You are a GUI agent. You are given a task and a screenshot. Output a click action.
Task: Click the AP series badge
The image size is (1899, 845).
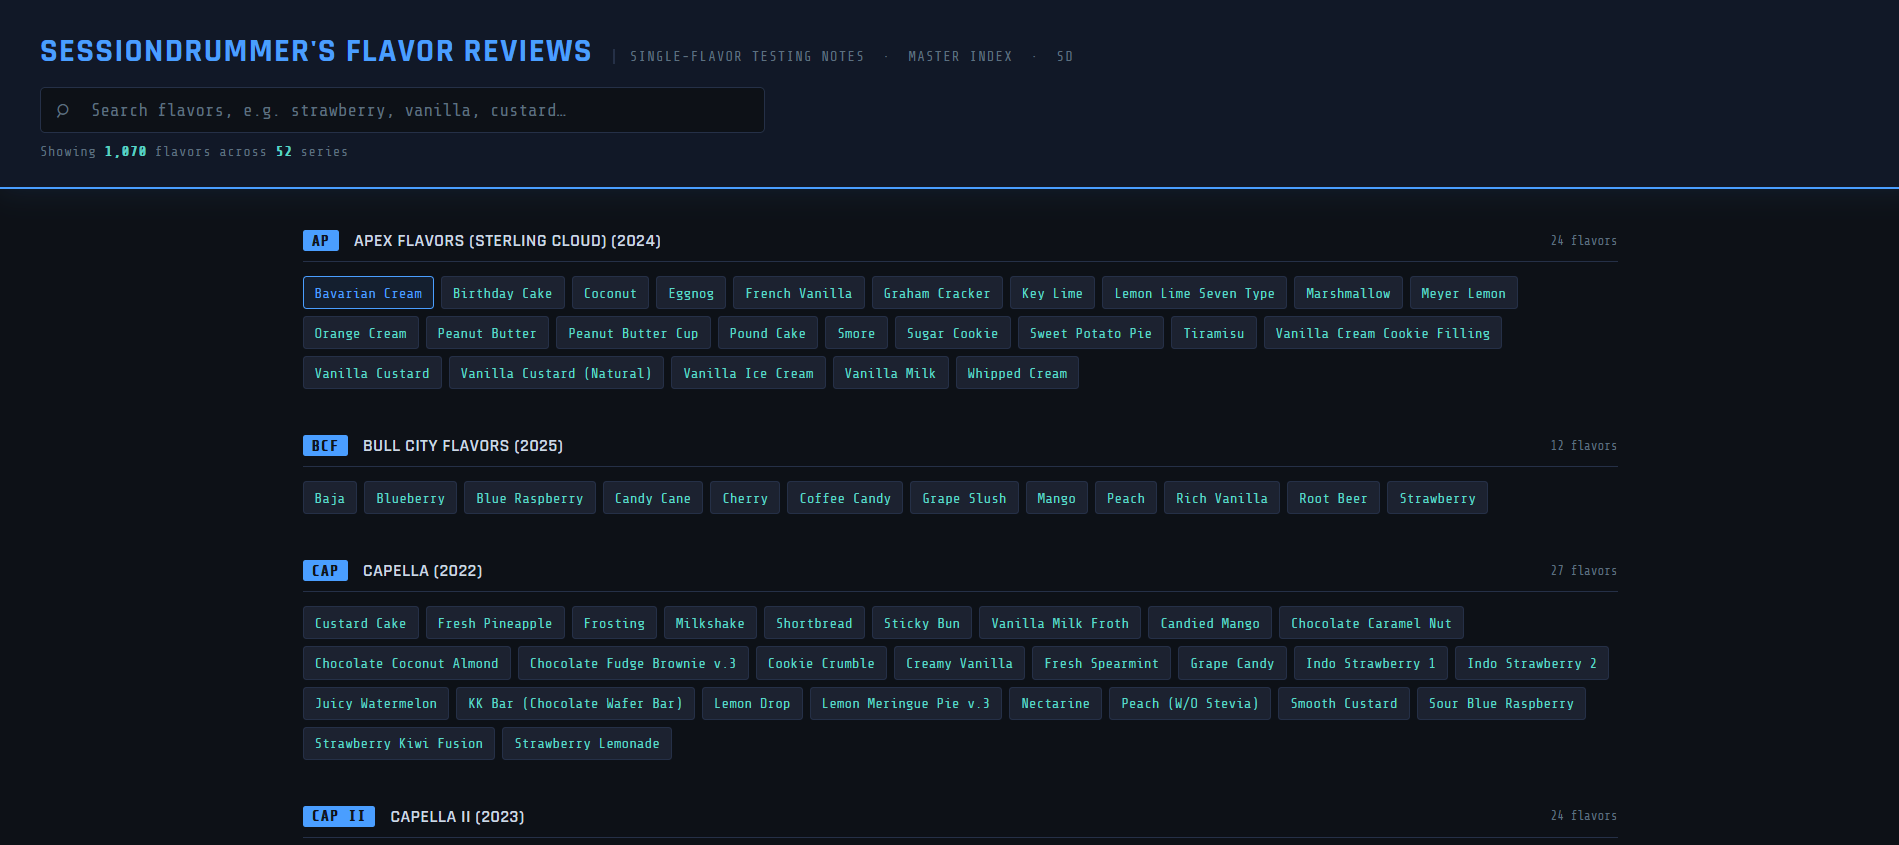click(320, 241)
